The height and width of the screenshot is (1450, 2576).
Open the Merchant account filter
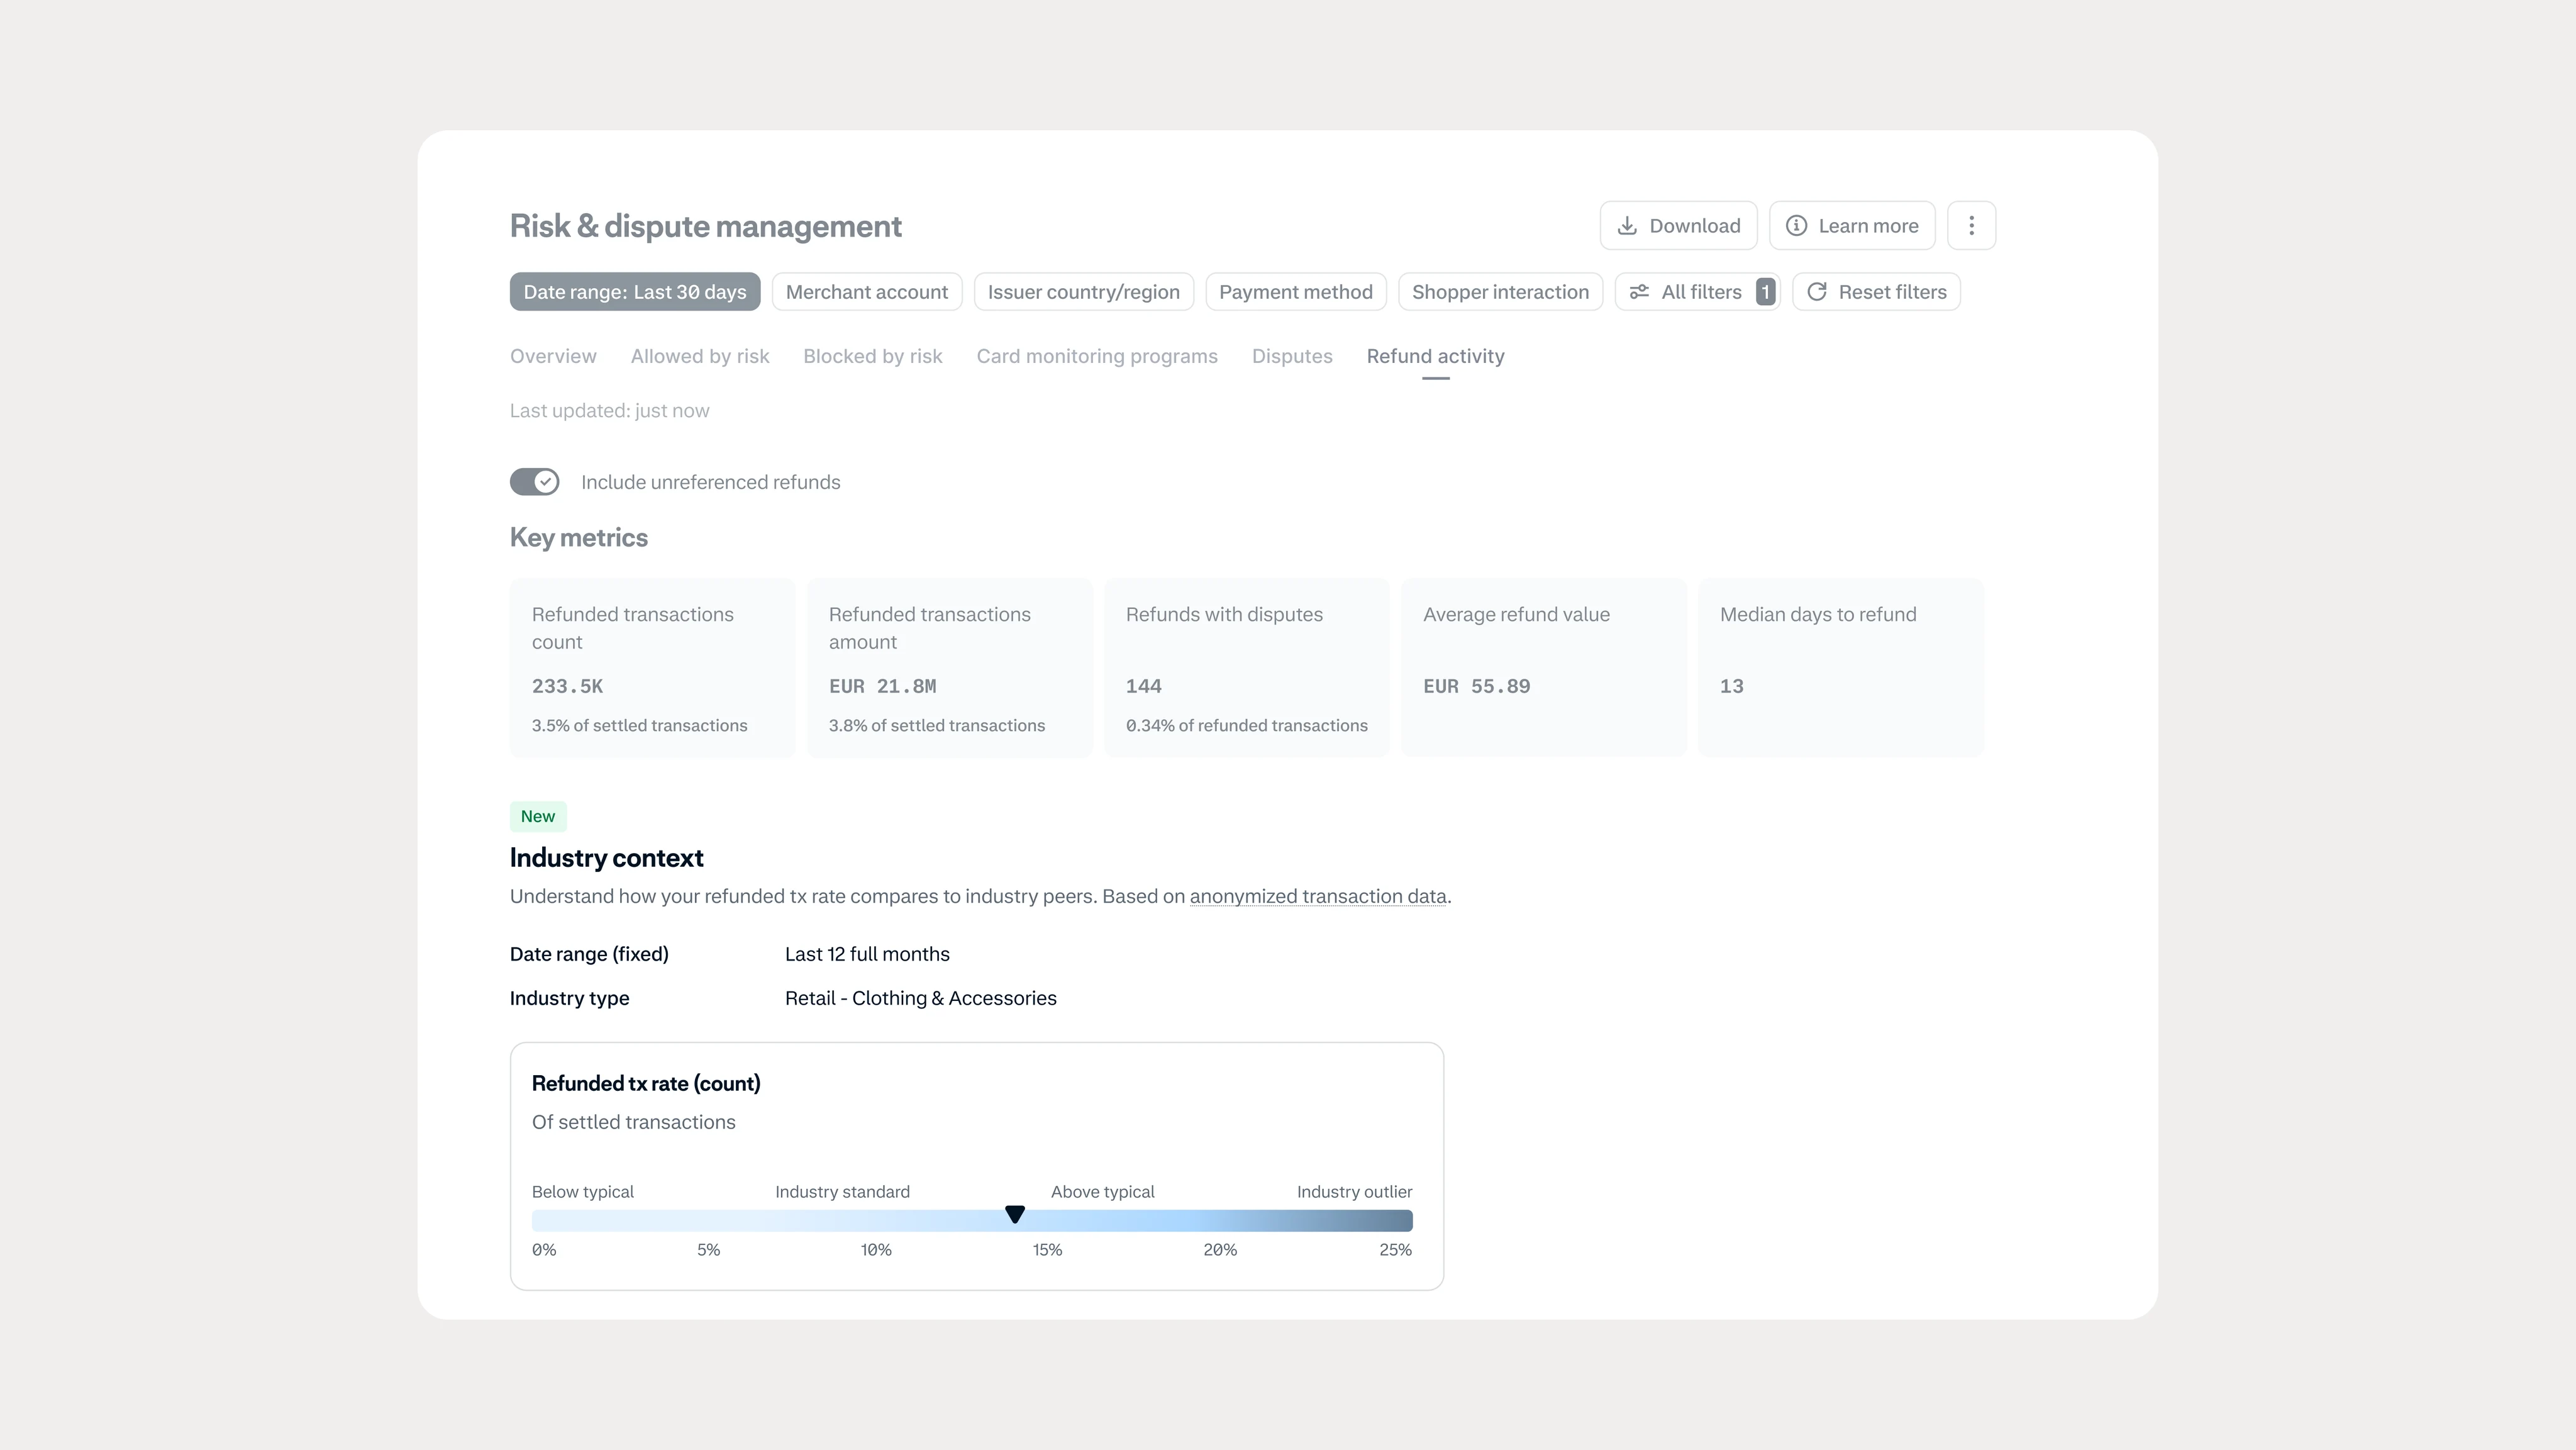coord(867,292)
